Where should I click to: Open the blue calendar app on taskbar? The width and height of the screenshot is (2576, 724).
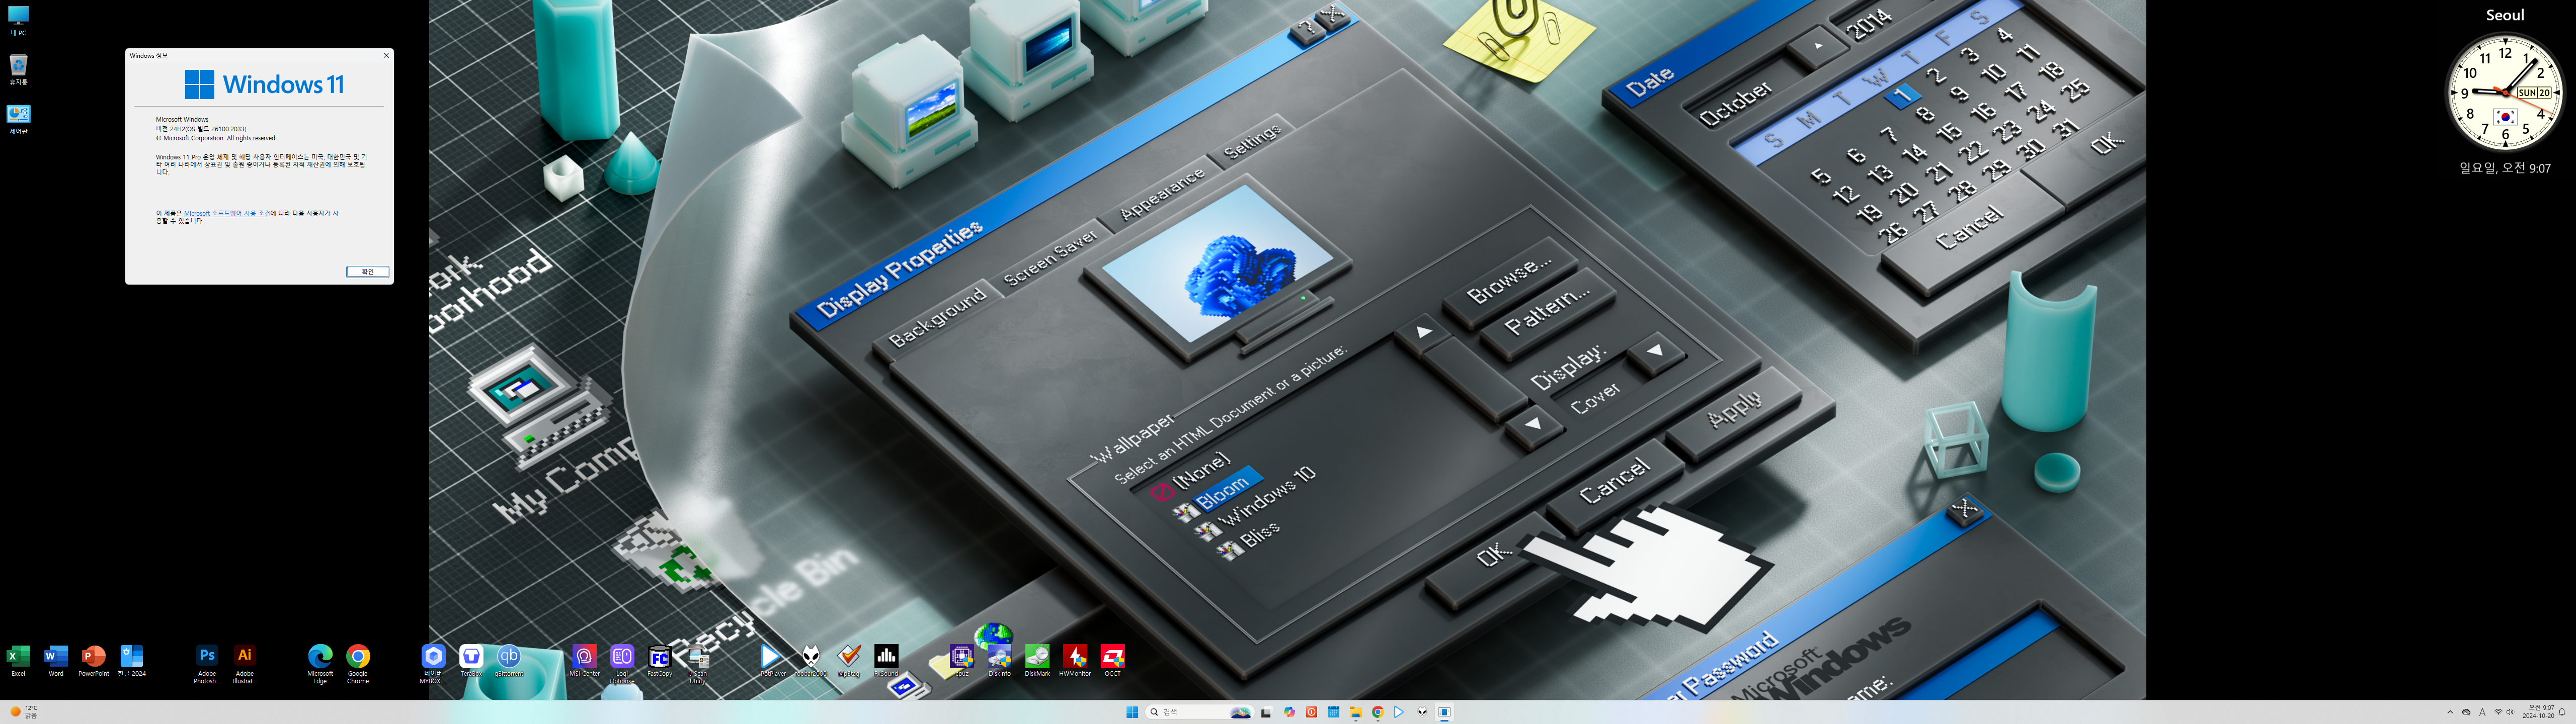click(1333, 712)
